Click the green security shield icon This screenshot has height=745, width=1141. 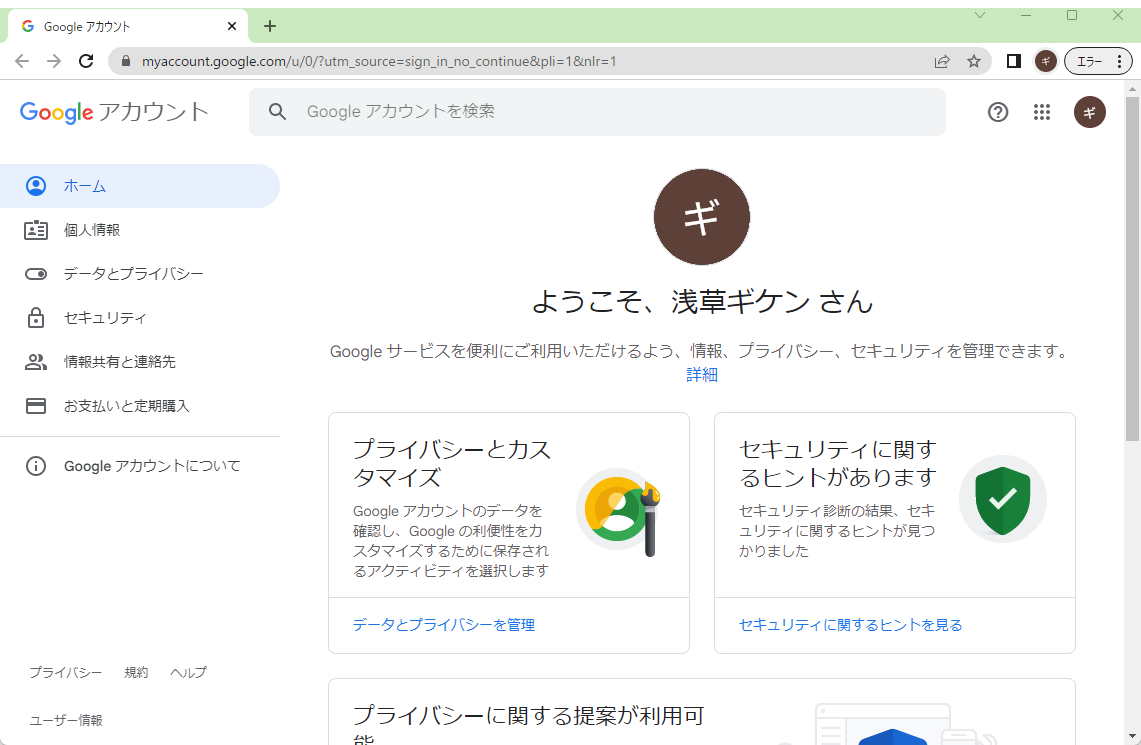click(x=1003, y=500)
